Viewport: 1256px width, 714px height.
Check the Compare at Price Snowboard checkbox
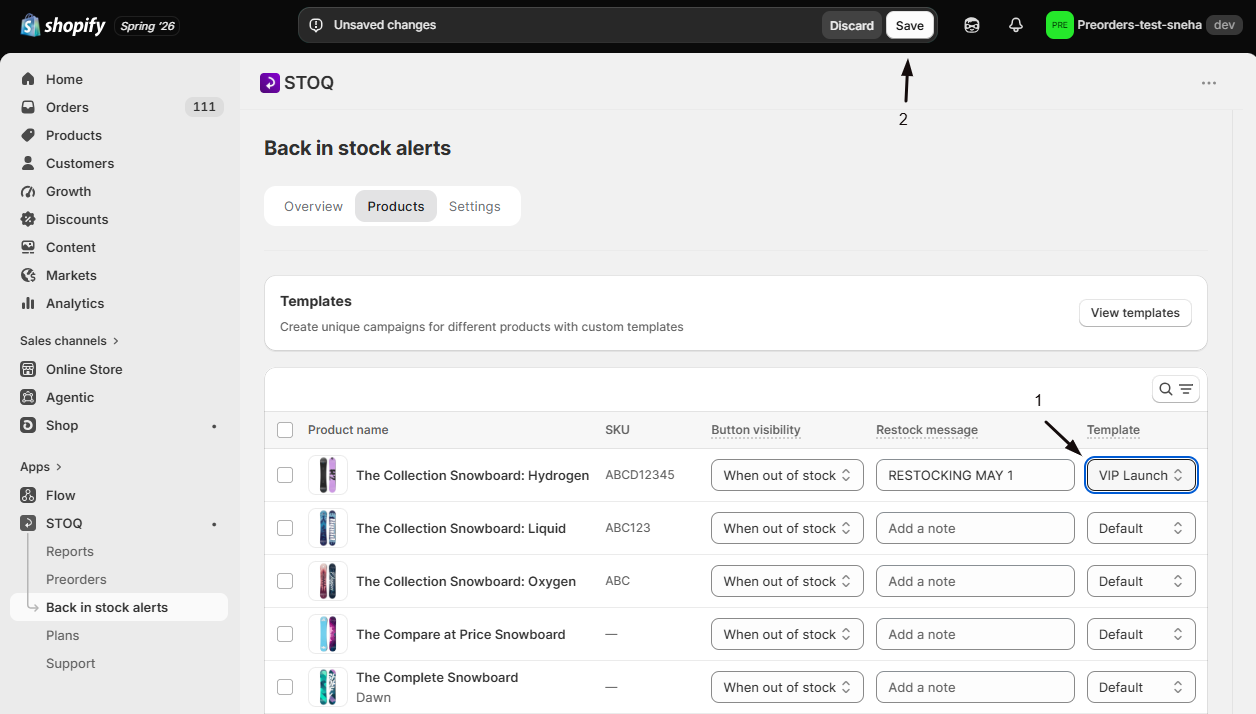pos(285,634)
